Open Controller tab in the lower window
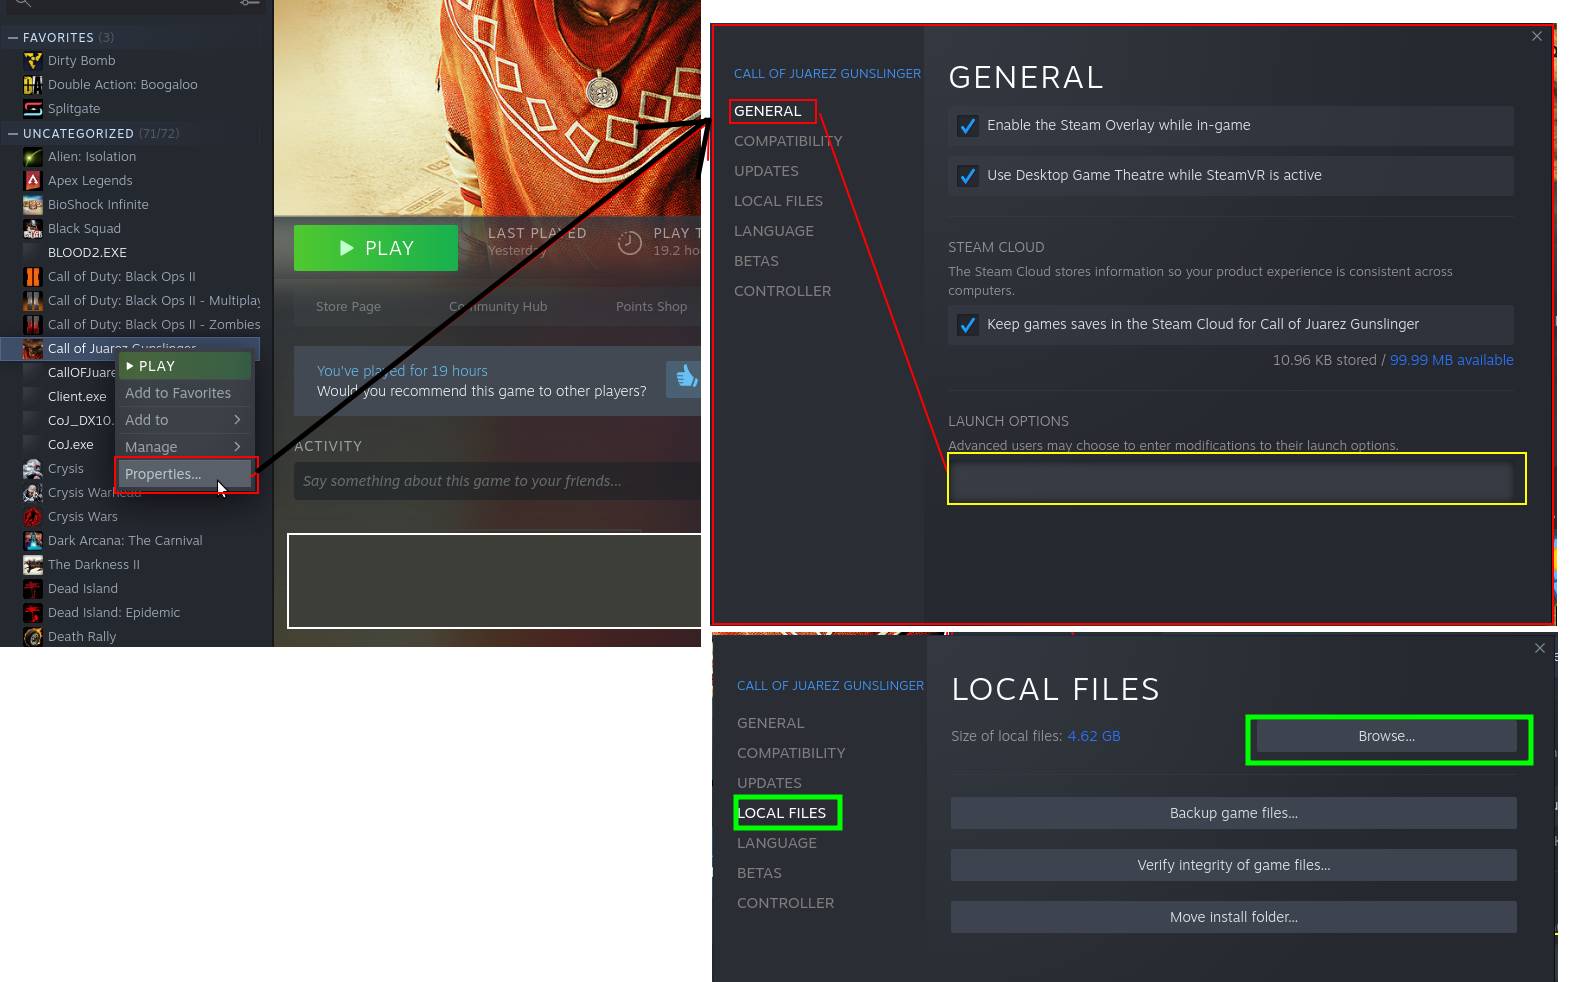The image size is (1577, 982). [x=785, y=903]
